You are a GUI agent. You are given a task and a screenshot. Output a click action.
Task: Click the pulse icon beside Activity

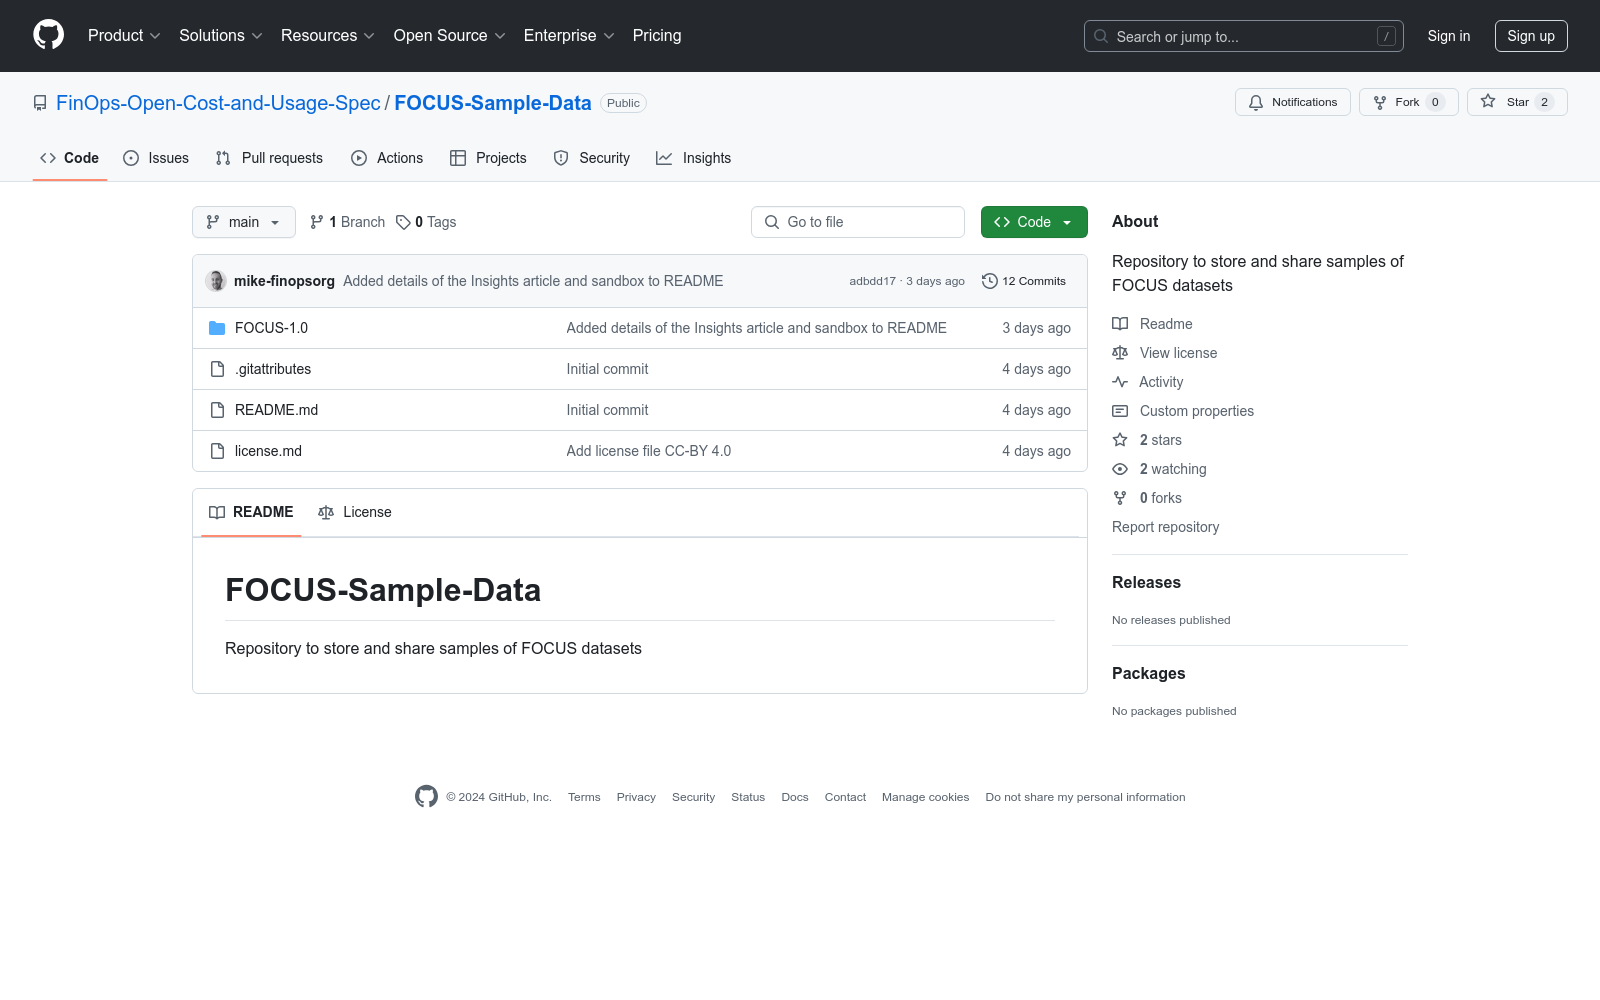click(x=1120, y=382)
